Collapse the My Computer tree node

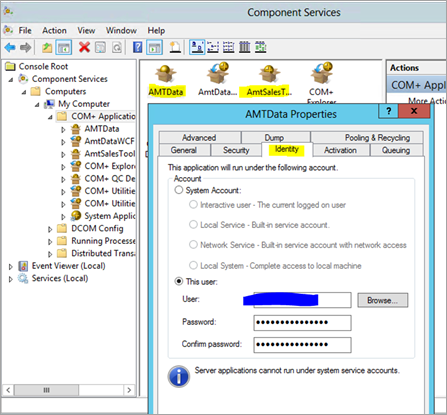pos(37,105)
